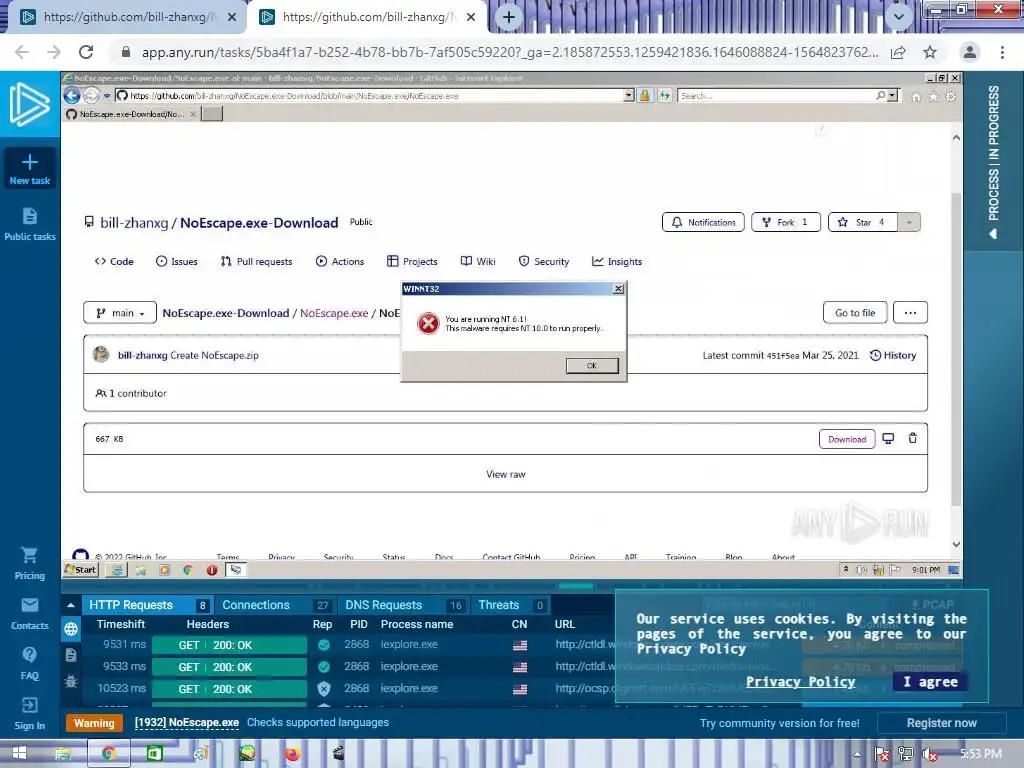Click the GitHub Download button
The image size is (1024, 768).
(846, 439)
